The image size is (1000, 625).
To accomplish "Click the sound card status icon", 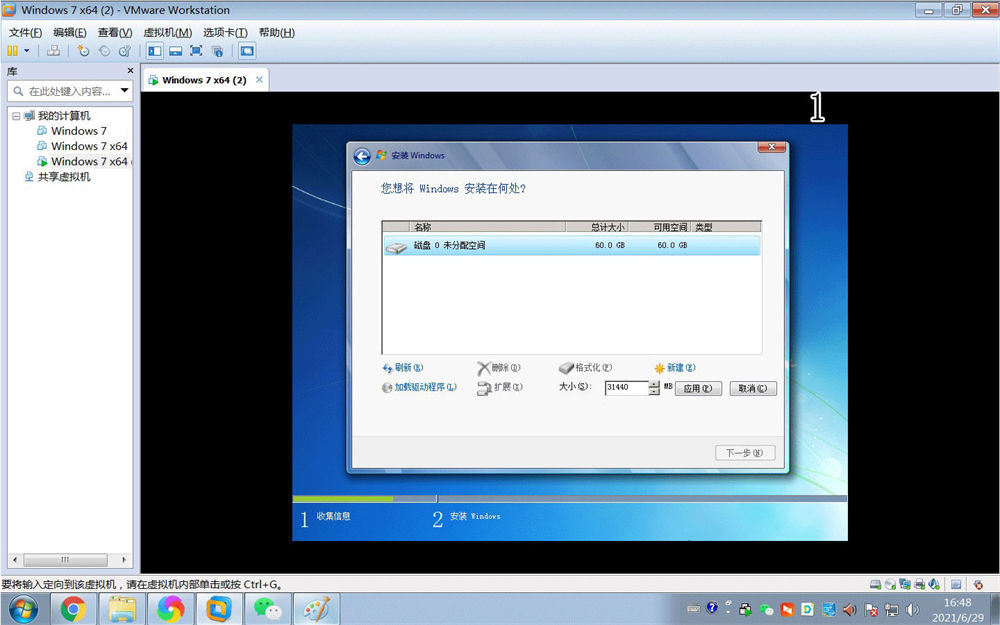I will tap(934, 584).
